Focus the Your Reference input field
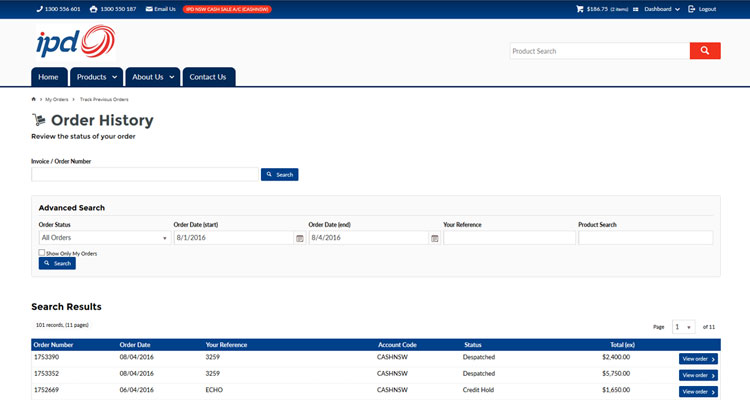 tap(509, 238)
